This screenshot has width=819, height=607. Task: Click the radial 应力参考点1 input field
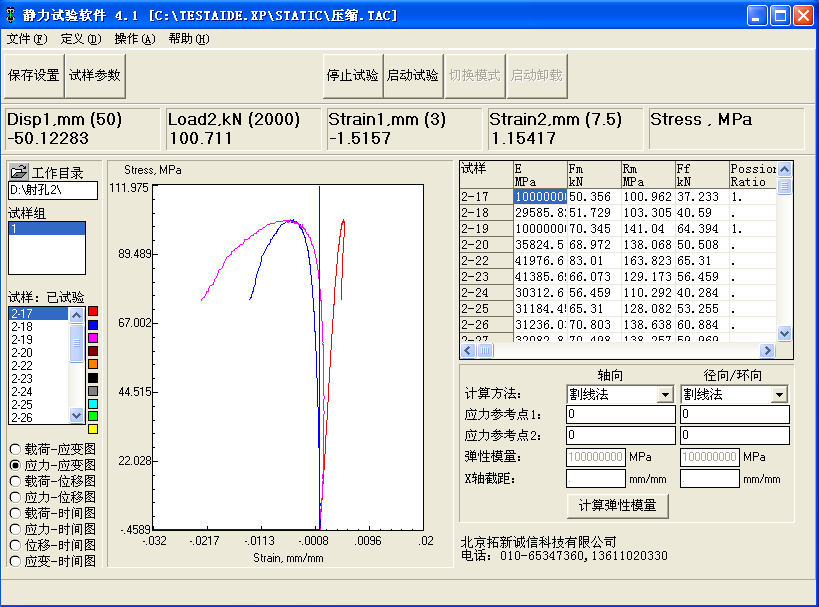tap(734, 415)
